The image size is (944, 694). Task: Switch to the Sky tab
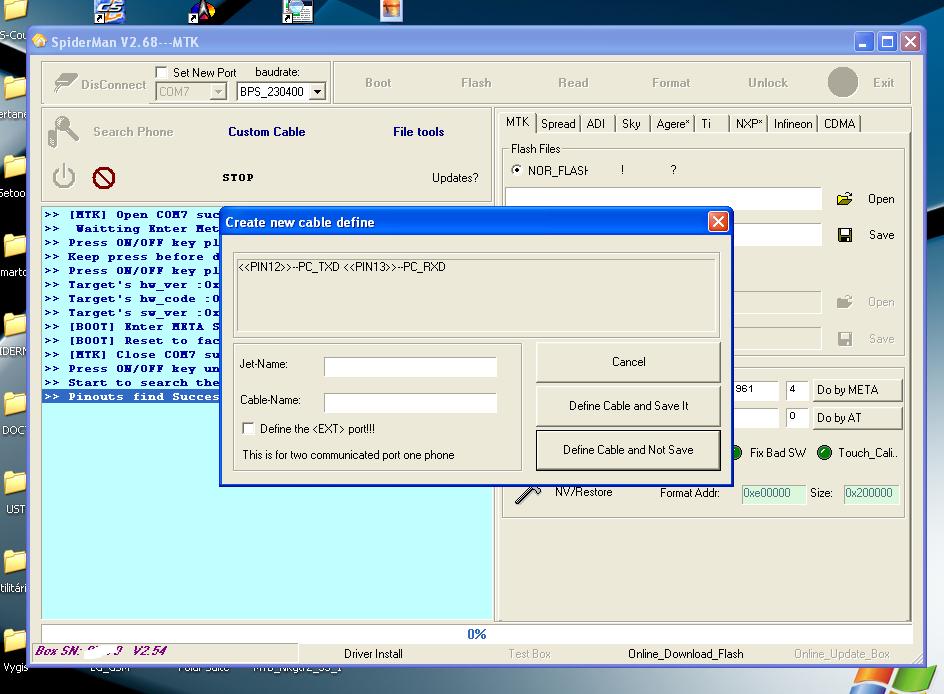click(631, 123)
